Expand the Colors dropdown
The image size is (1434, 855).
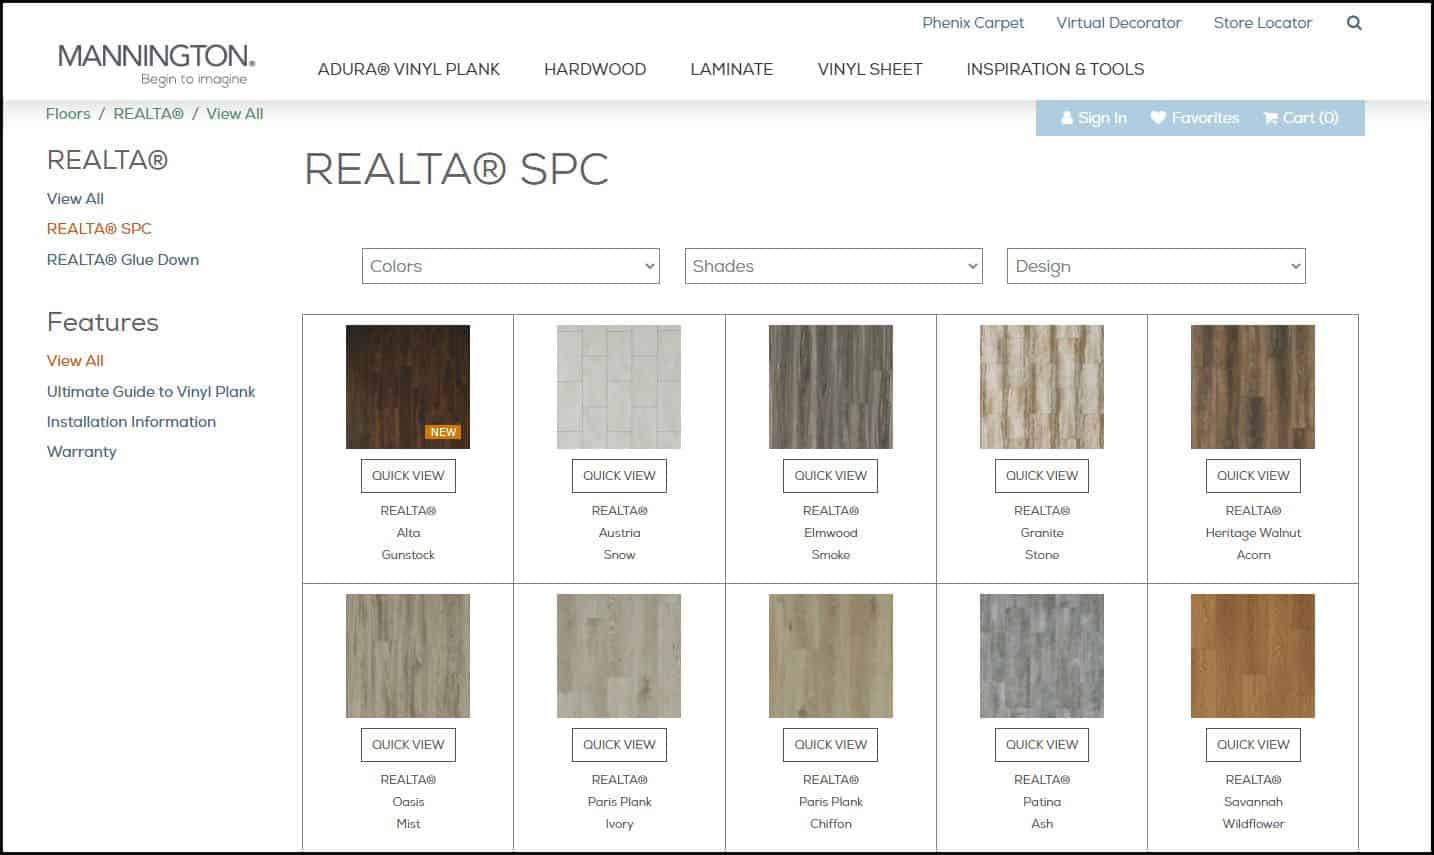pyautogui.click(x=511, y=266)
